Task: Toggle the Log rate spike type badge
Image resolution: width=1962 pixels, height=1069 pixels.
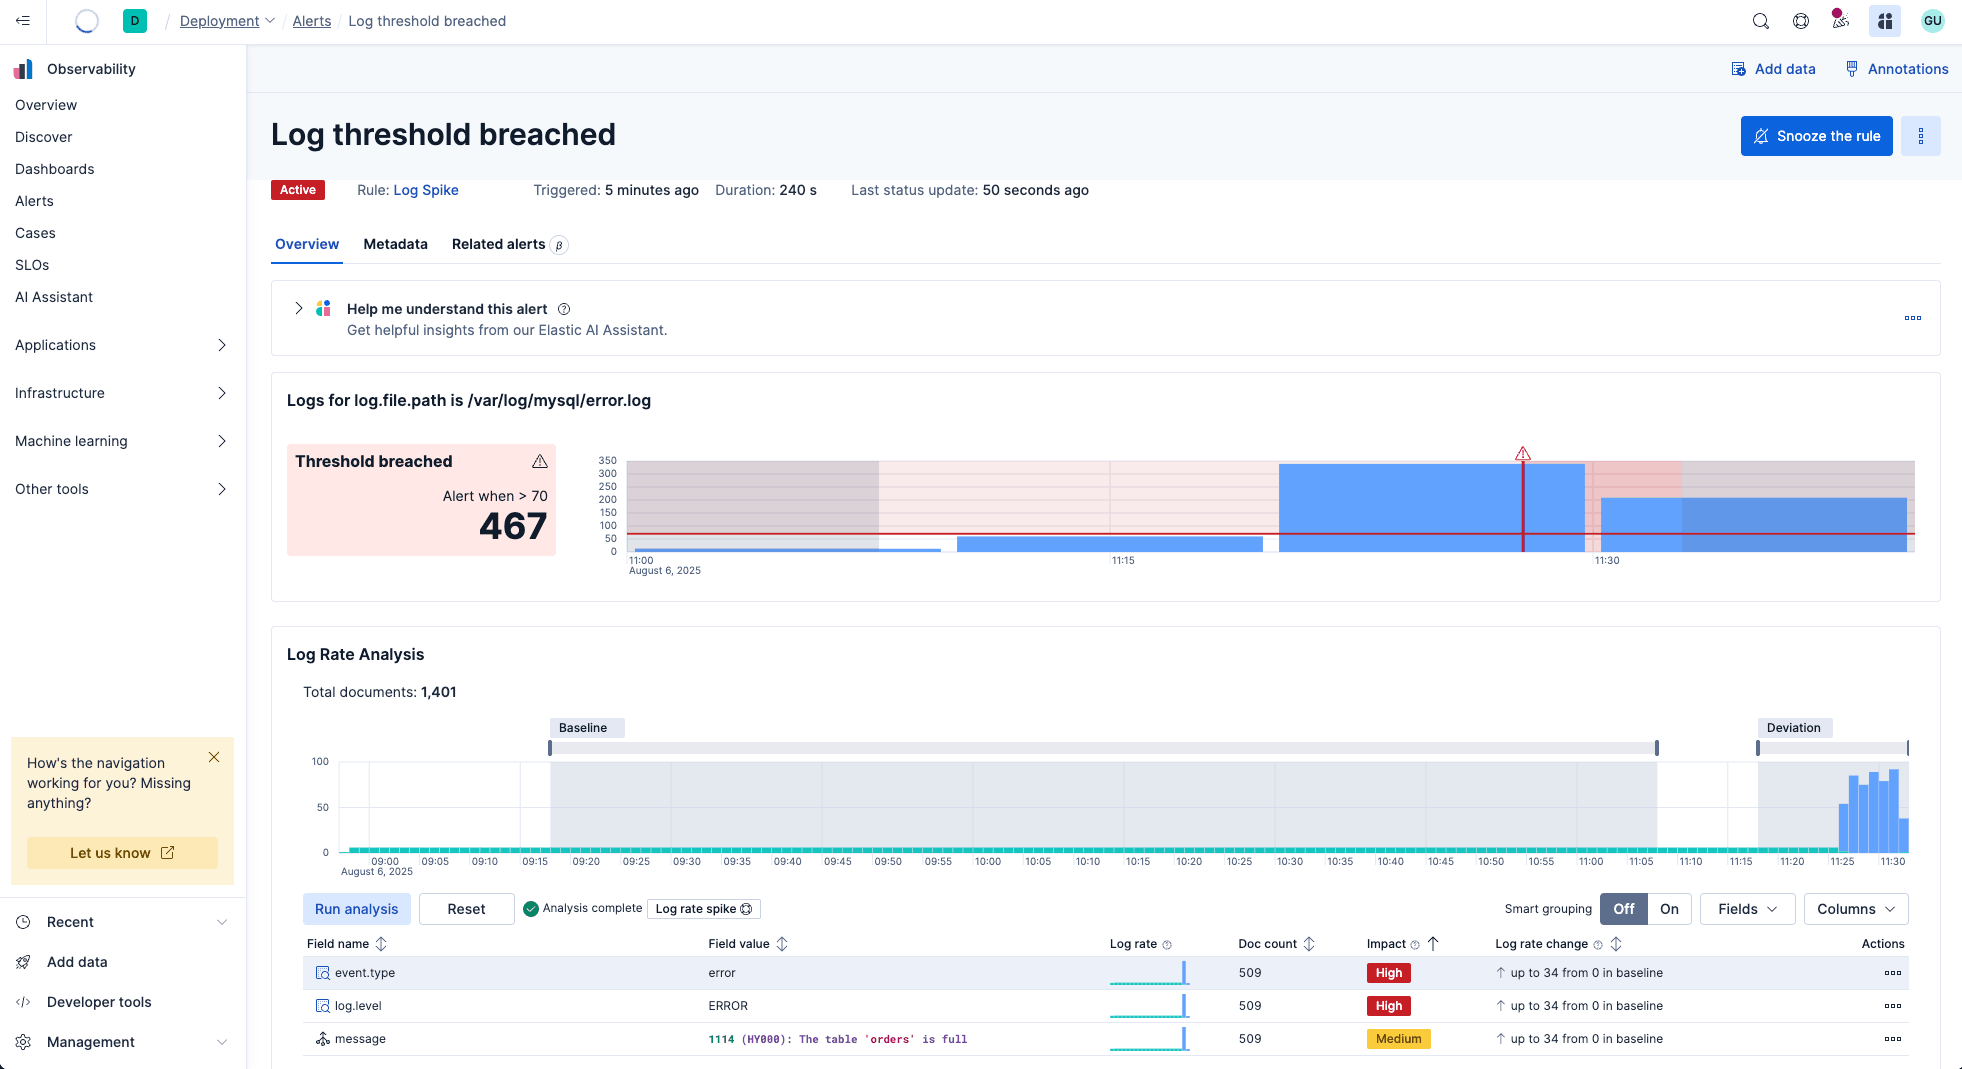Action: (x=703, y=909)
